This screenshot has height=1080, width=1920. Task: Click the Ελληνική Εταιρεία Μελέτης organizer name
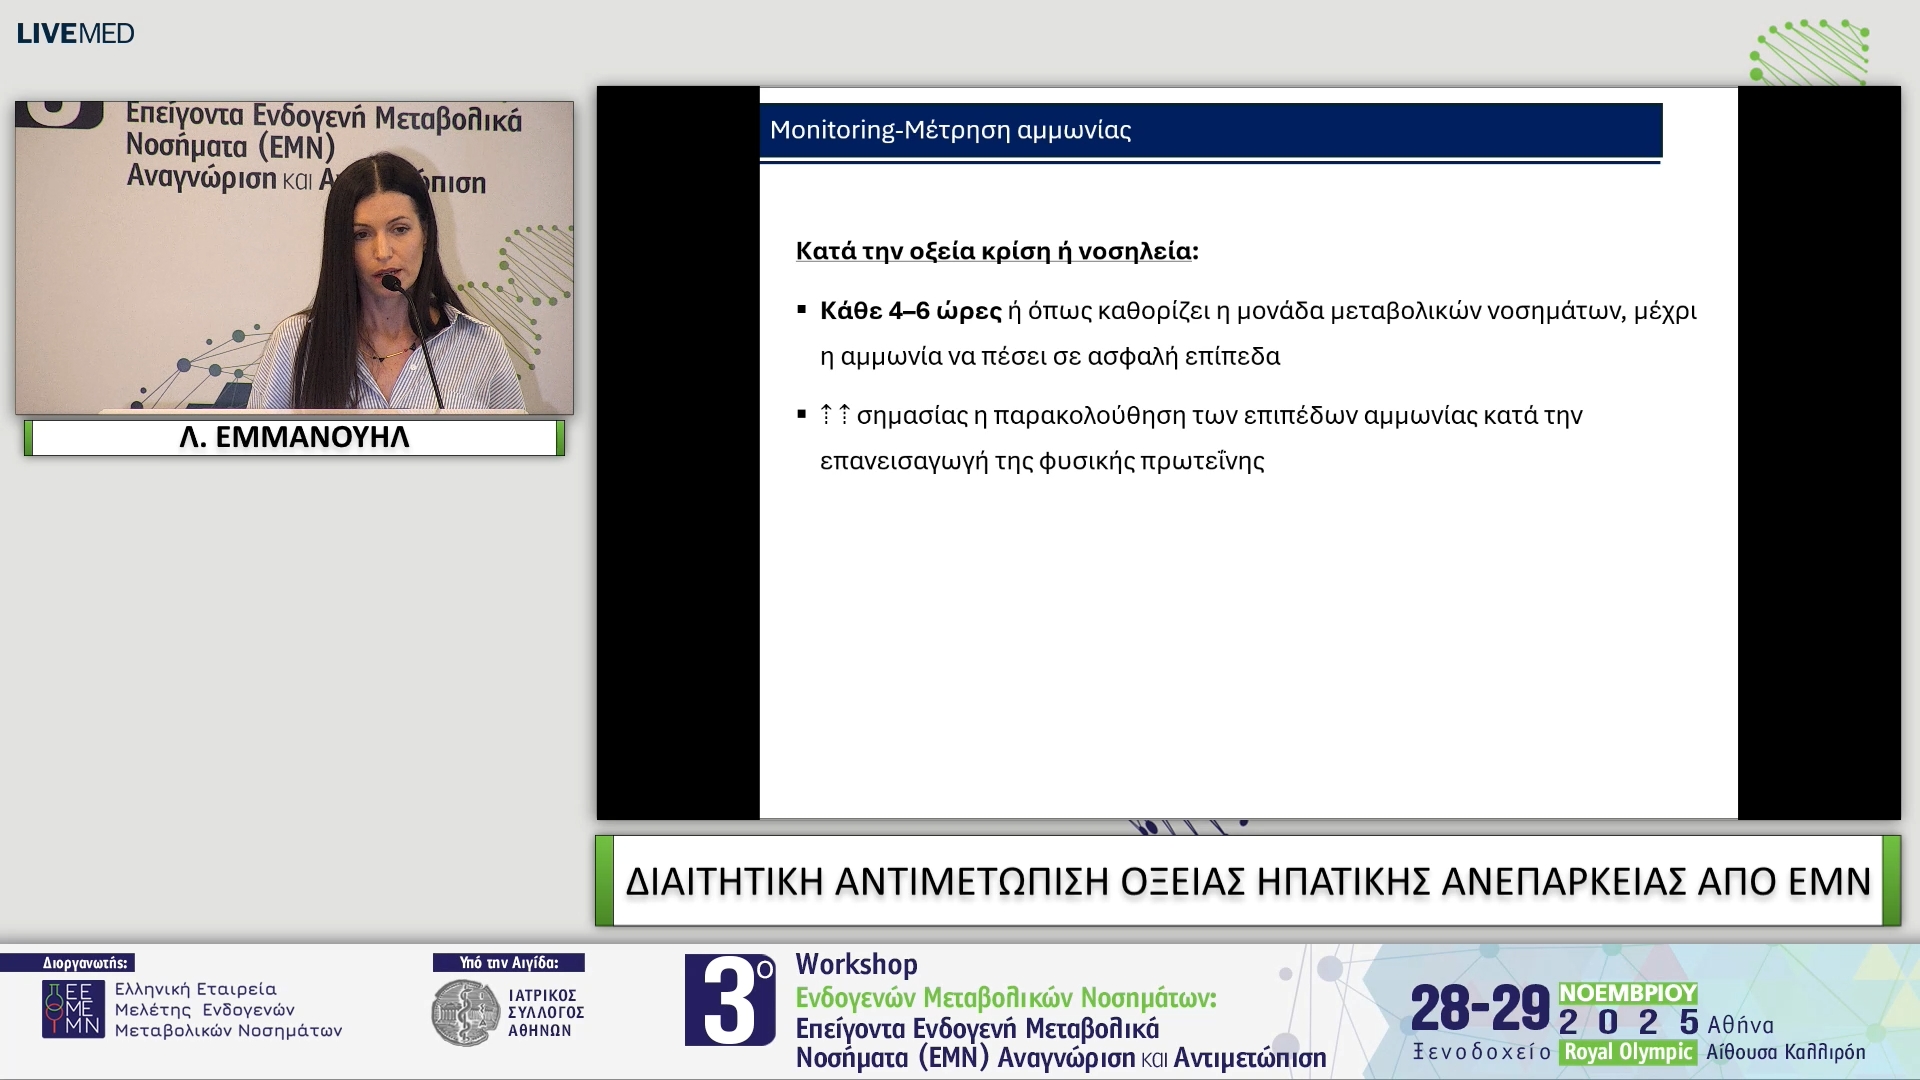pos(228,1009)
